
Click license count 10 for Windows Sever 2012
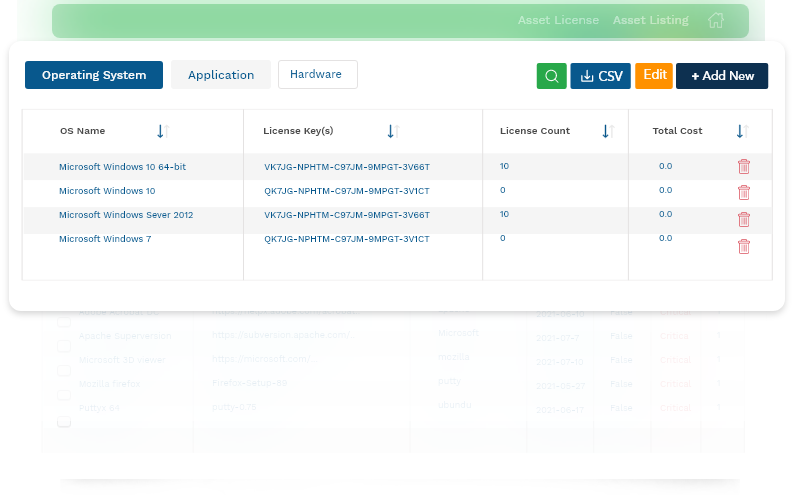click(x=504, y=214)
